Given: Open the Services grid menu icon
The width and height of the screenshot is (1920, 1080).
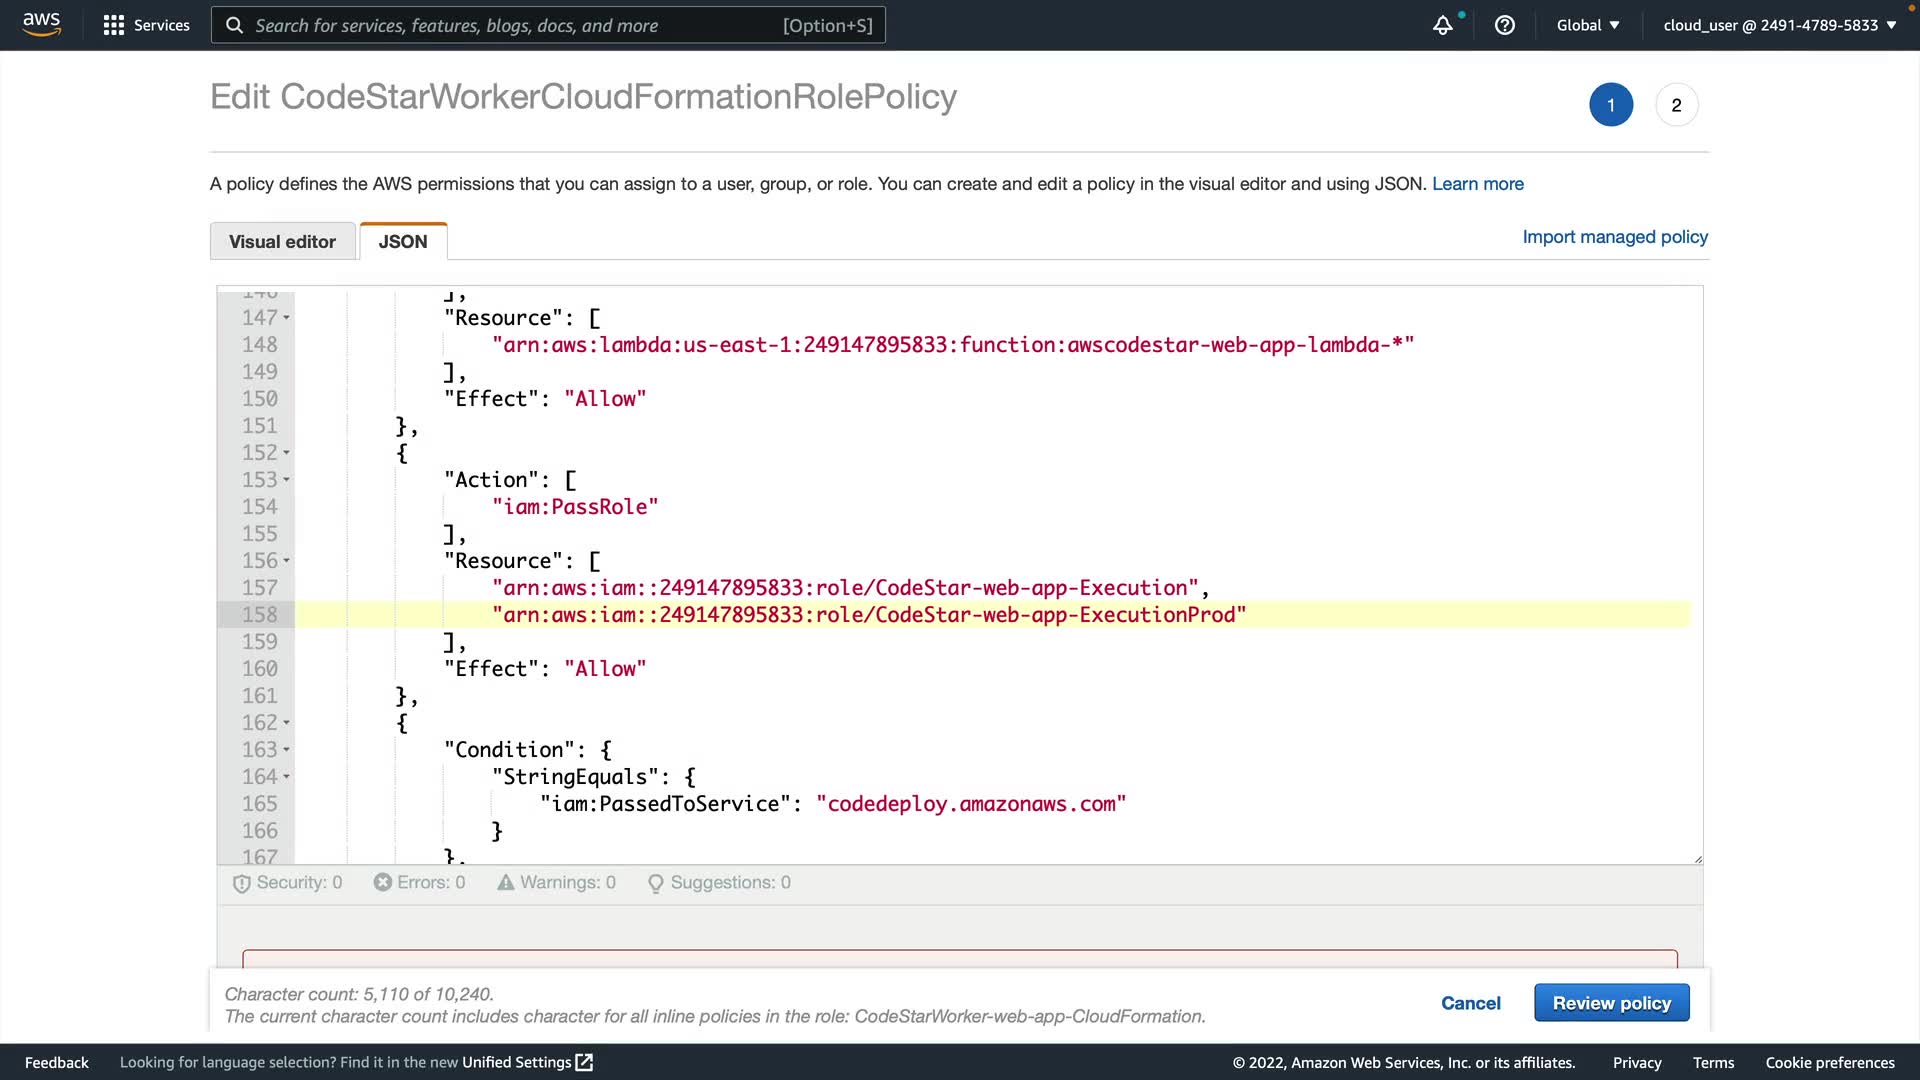Looking at the screenshot, I should 113,25.
